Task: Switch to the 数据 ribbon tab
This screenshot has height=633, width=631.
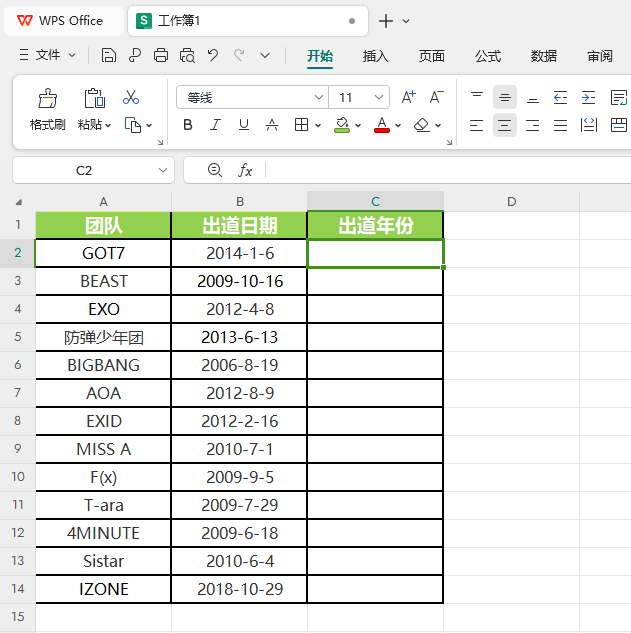Action: tap(543, 56)
